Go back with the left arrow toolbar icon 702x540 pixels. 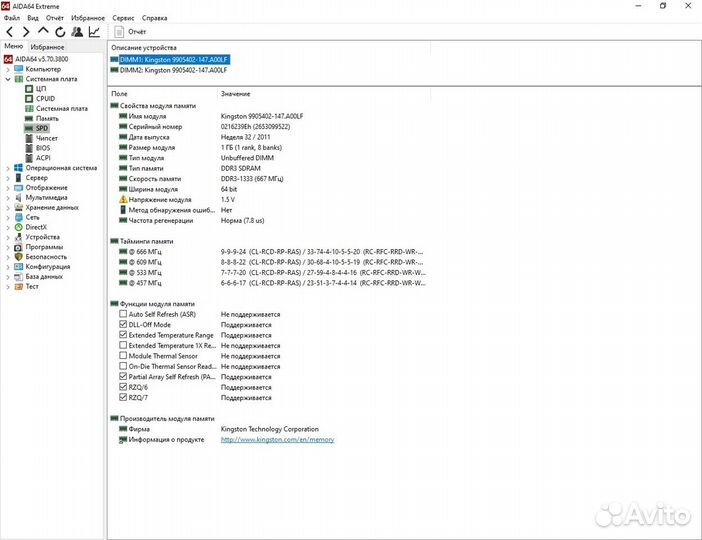click(10, 32)
